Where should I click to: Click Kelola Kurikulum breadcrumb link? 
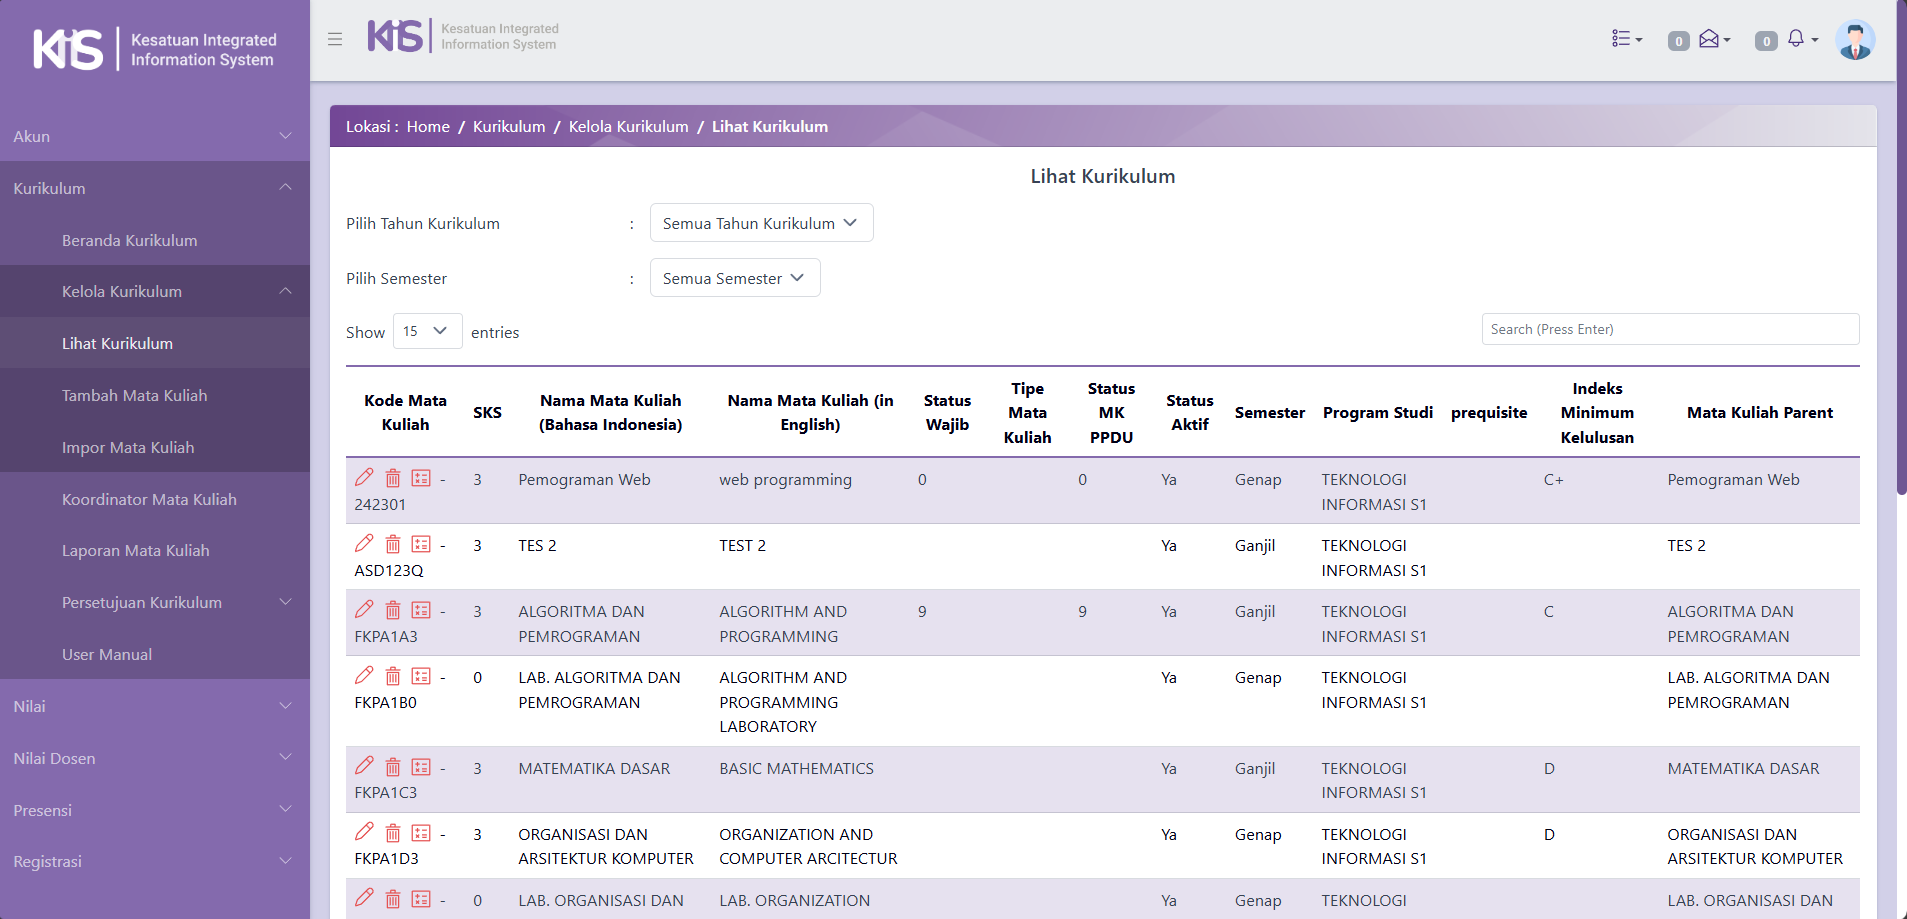[628, 127]
